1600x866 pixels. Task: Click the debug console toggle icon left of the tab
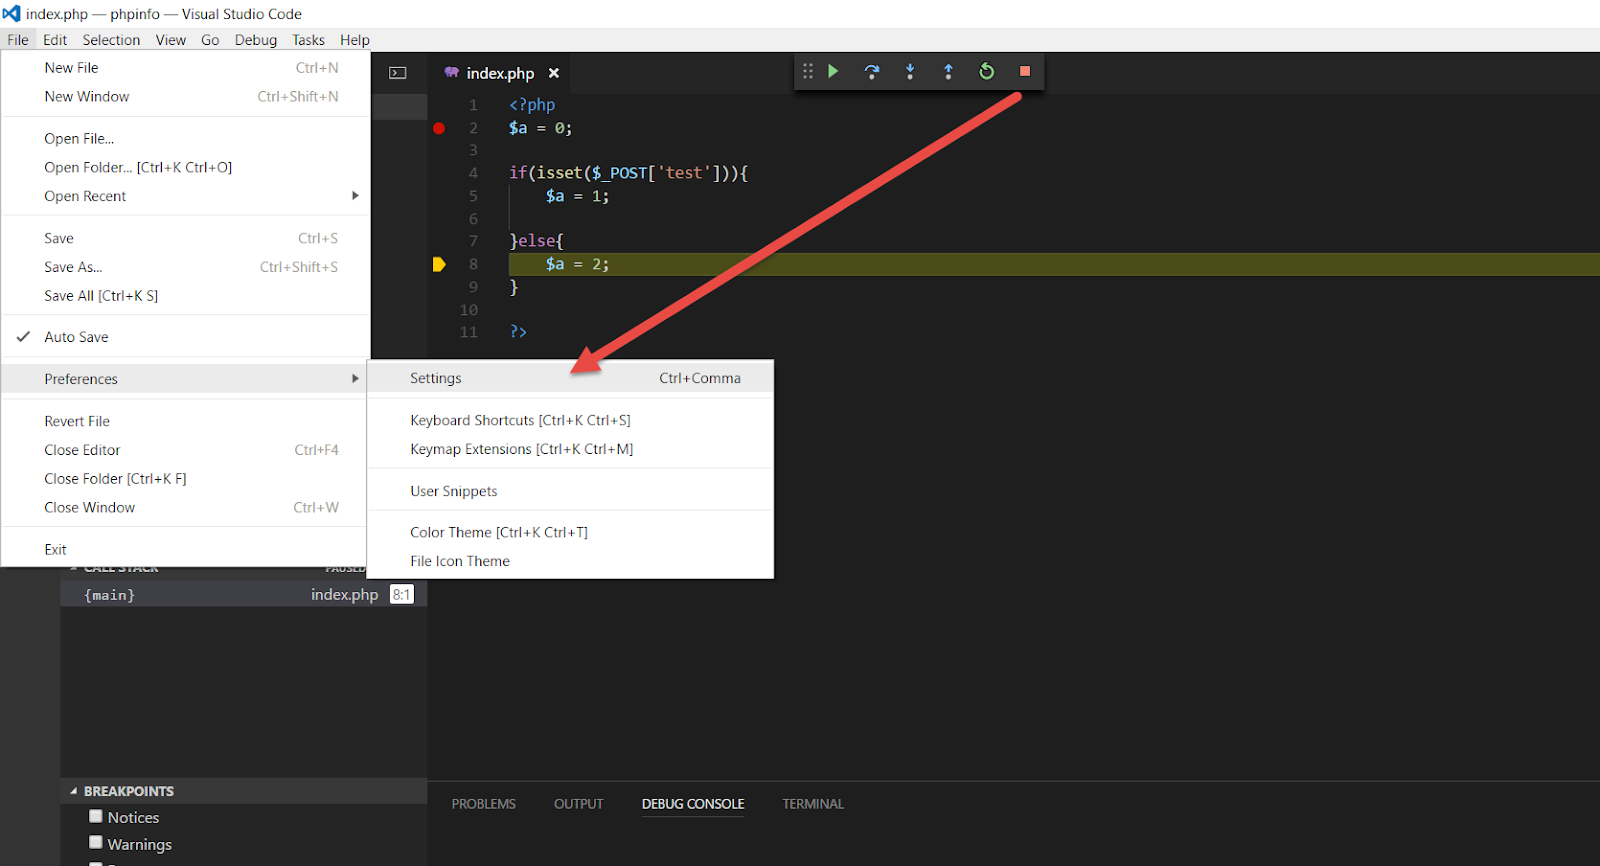click(398, 73)
